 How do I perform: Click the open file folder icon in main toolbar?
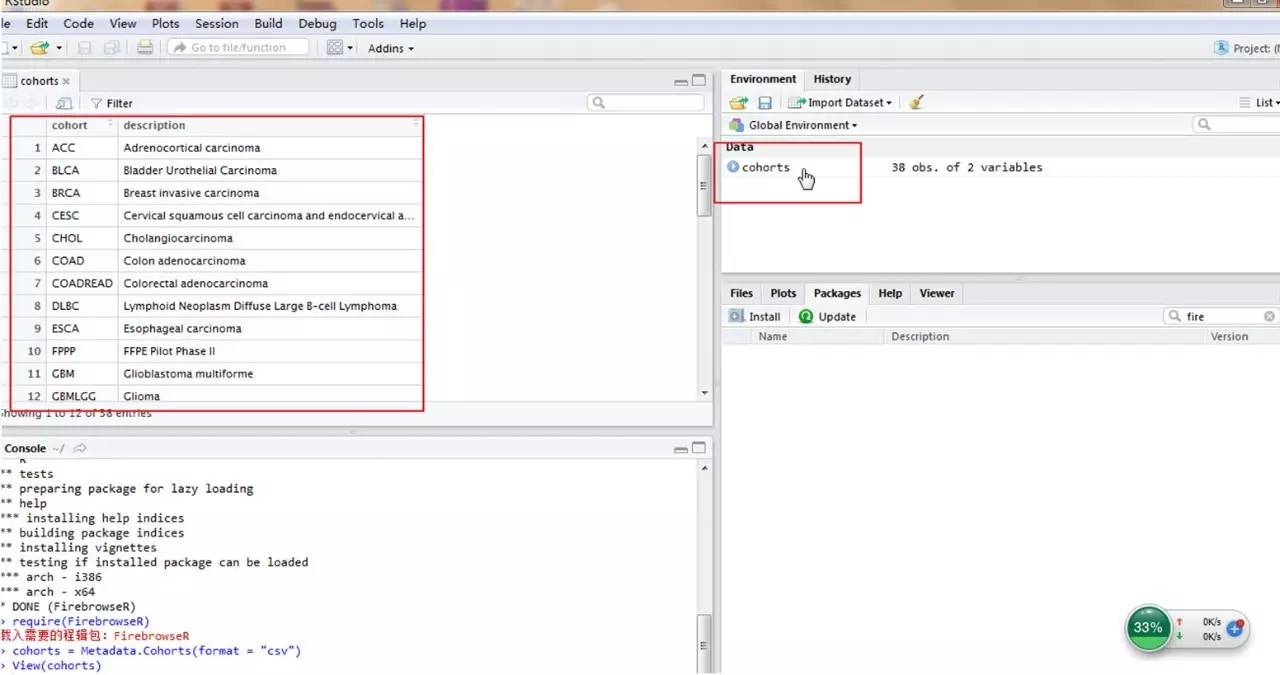coord(38,48)
